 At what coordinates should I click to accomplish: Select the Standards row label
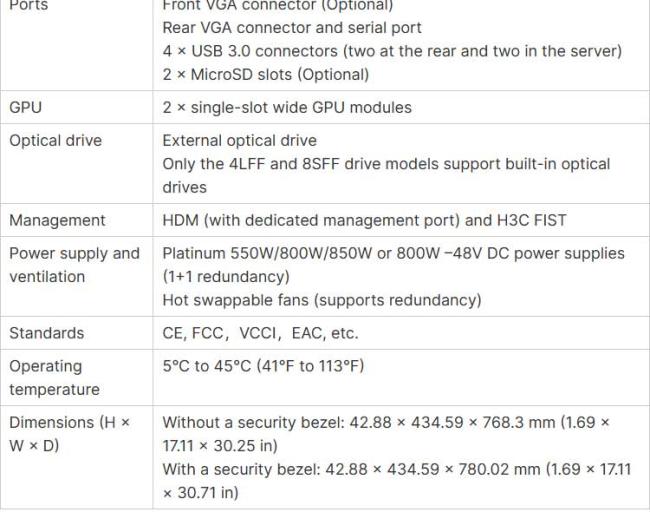coord(46,333)
